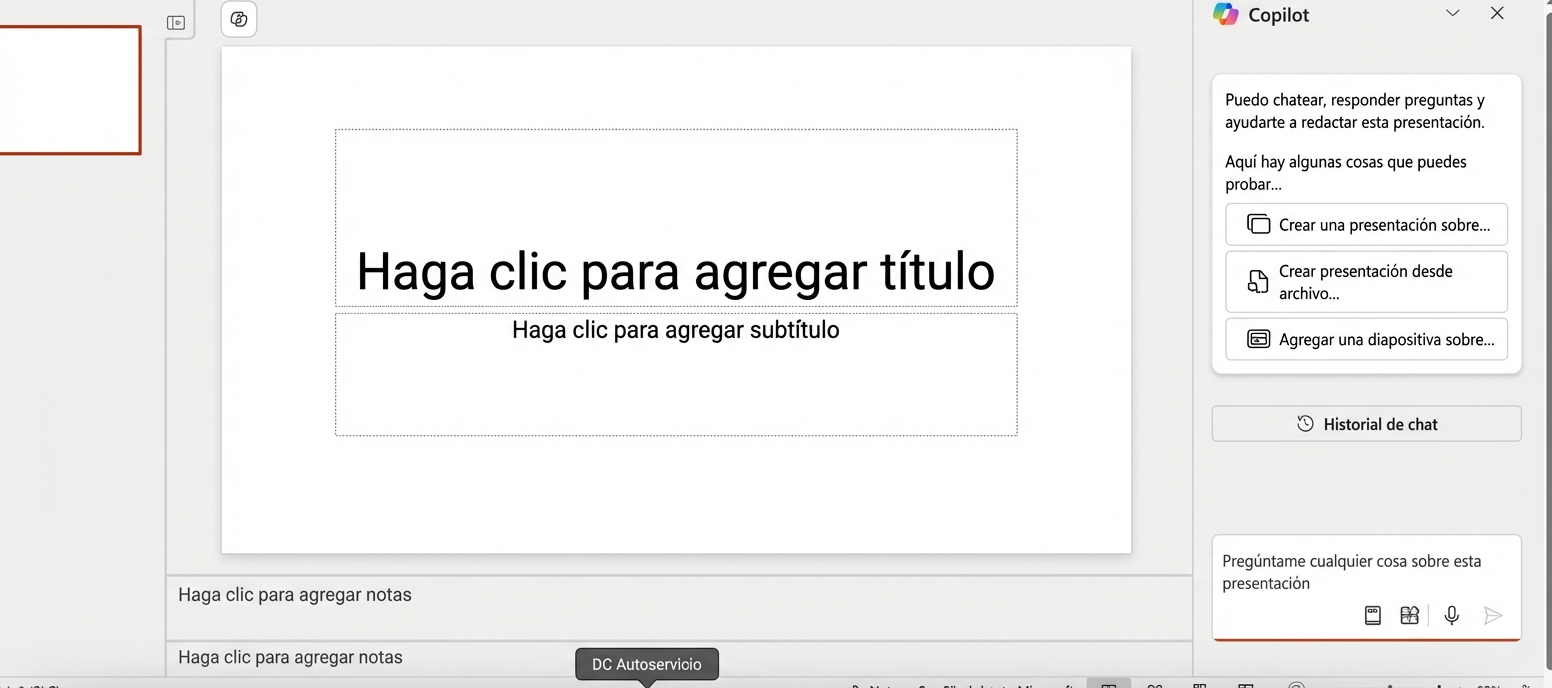Screen dimensions: 1552x688
Task: Open the presentation context icon in Copilot input
Action: tap(1372, 615)
